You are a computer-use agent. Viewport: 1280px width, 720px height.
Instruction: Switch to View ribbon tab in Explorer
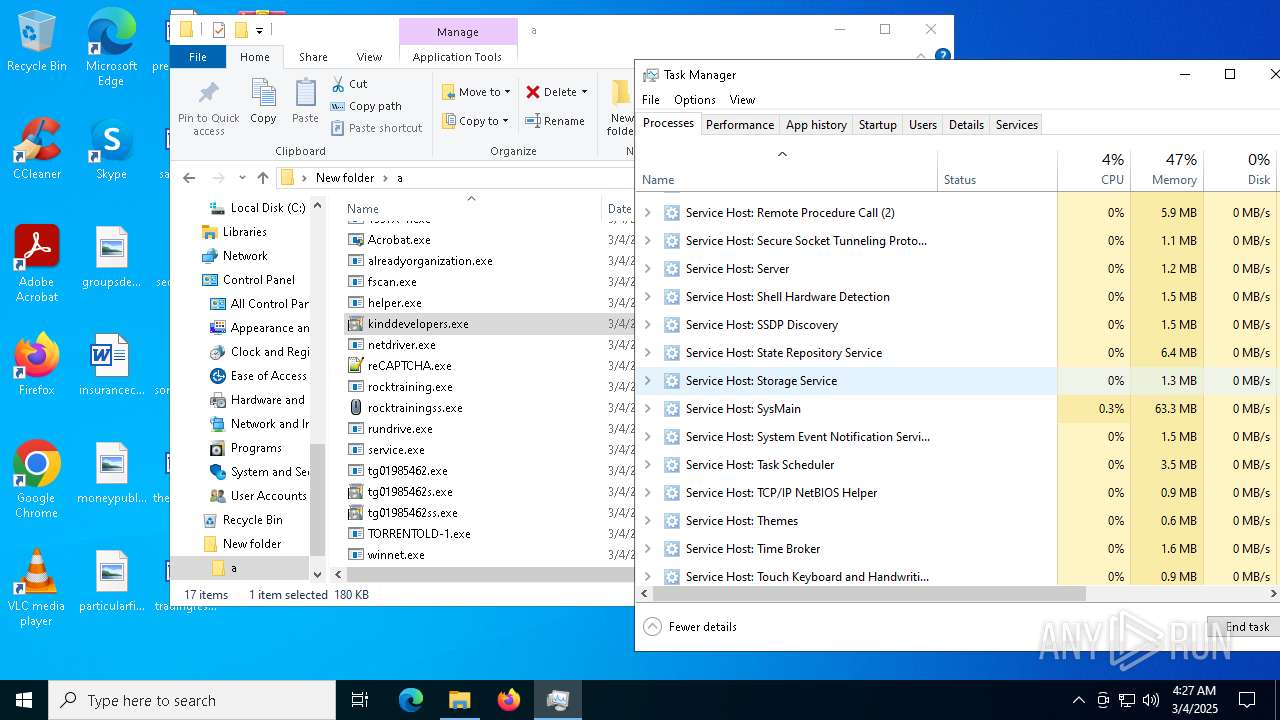369,57
